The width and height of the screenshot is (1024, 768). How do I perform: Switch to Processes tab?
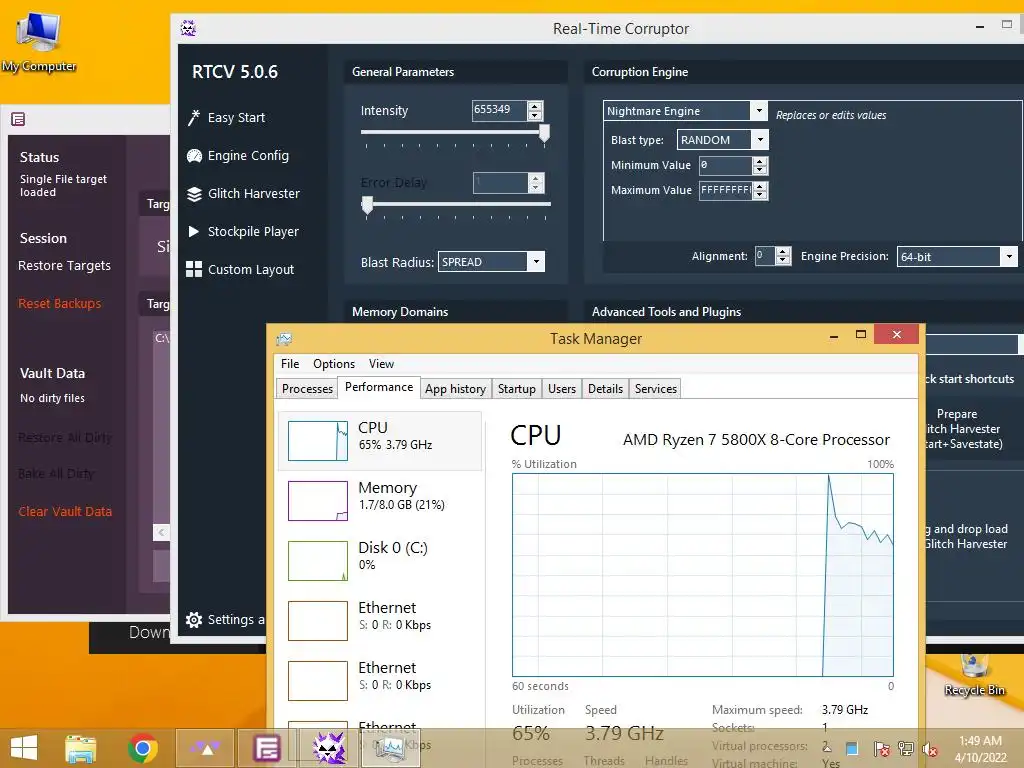[x=307, y=389]
